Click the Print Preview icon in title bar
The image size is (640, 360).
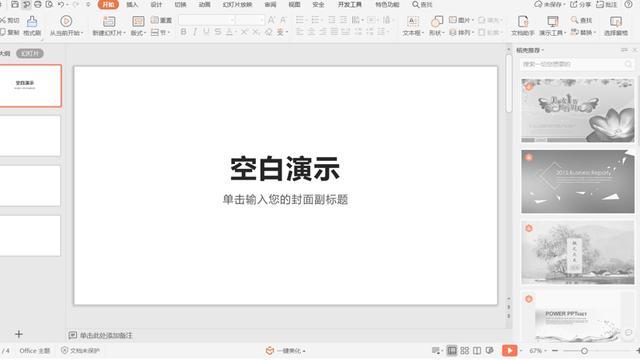coord(49,4)
